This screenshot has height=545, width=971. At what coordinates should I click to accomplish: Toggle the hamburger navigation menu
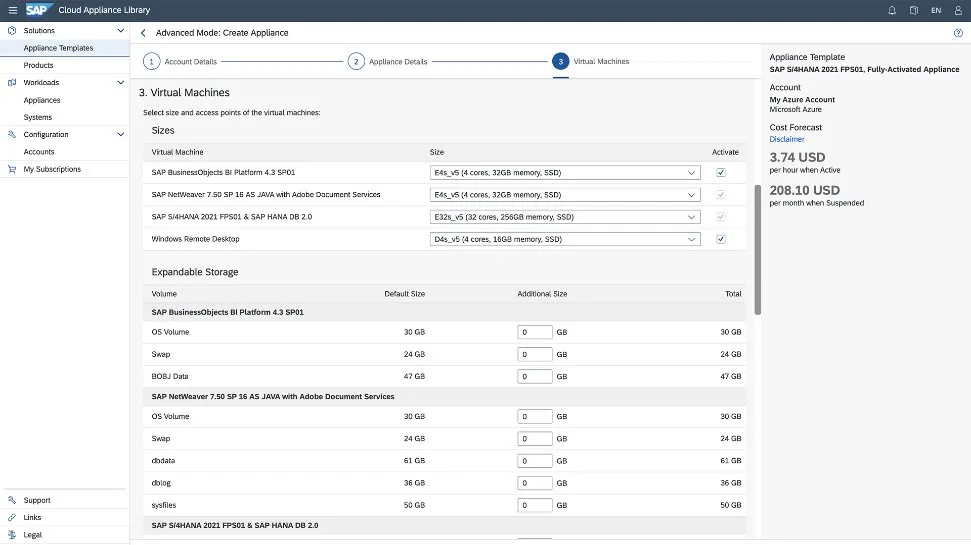(x=12, y=10)
